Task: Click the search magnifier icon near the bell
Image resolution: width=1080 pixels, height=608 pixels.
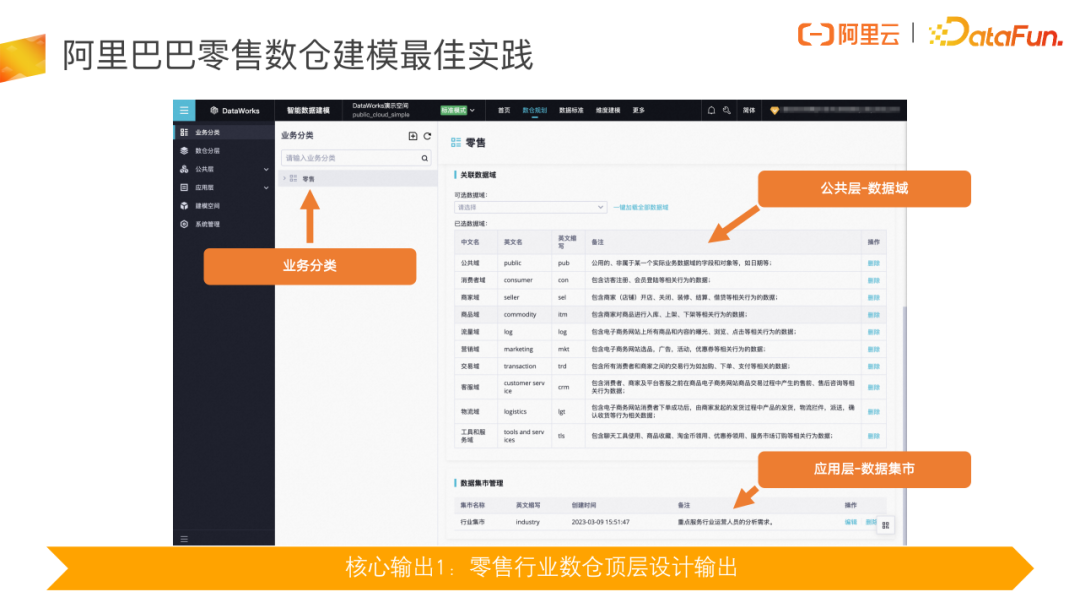Action: [x=726, y=110]
